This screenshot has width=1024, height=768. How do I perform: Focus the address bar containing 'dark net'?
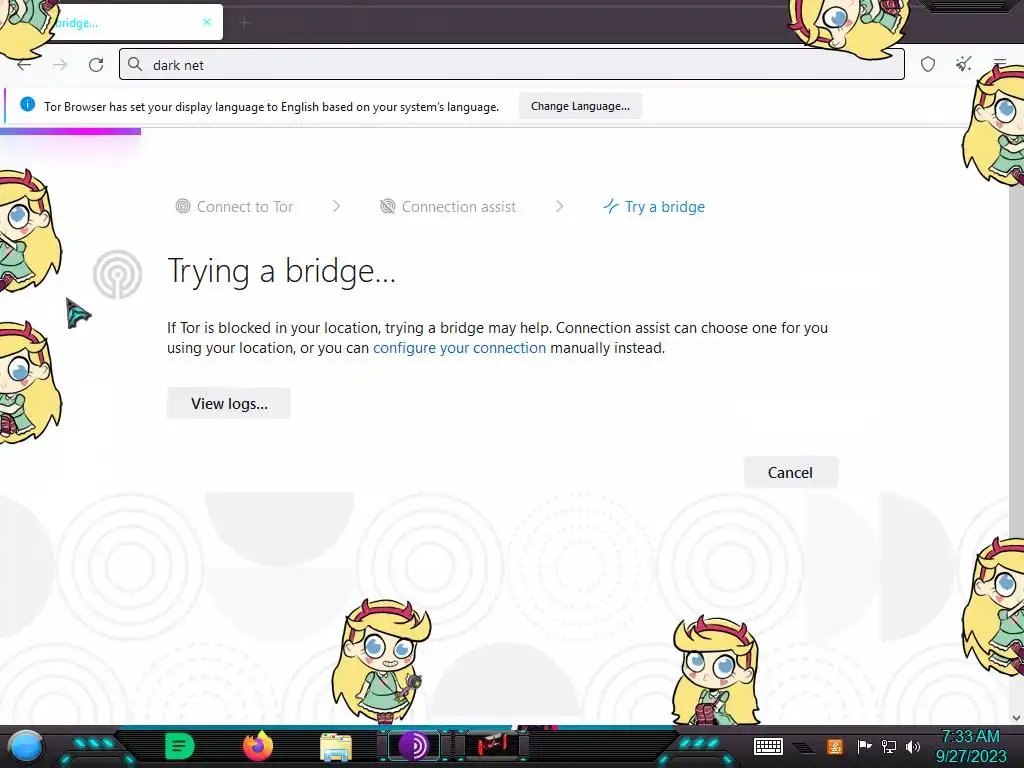(x=511, y=64)
